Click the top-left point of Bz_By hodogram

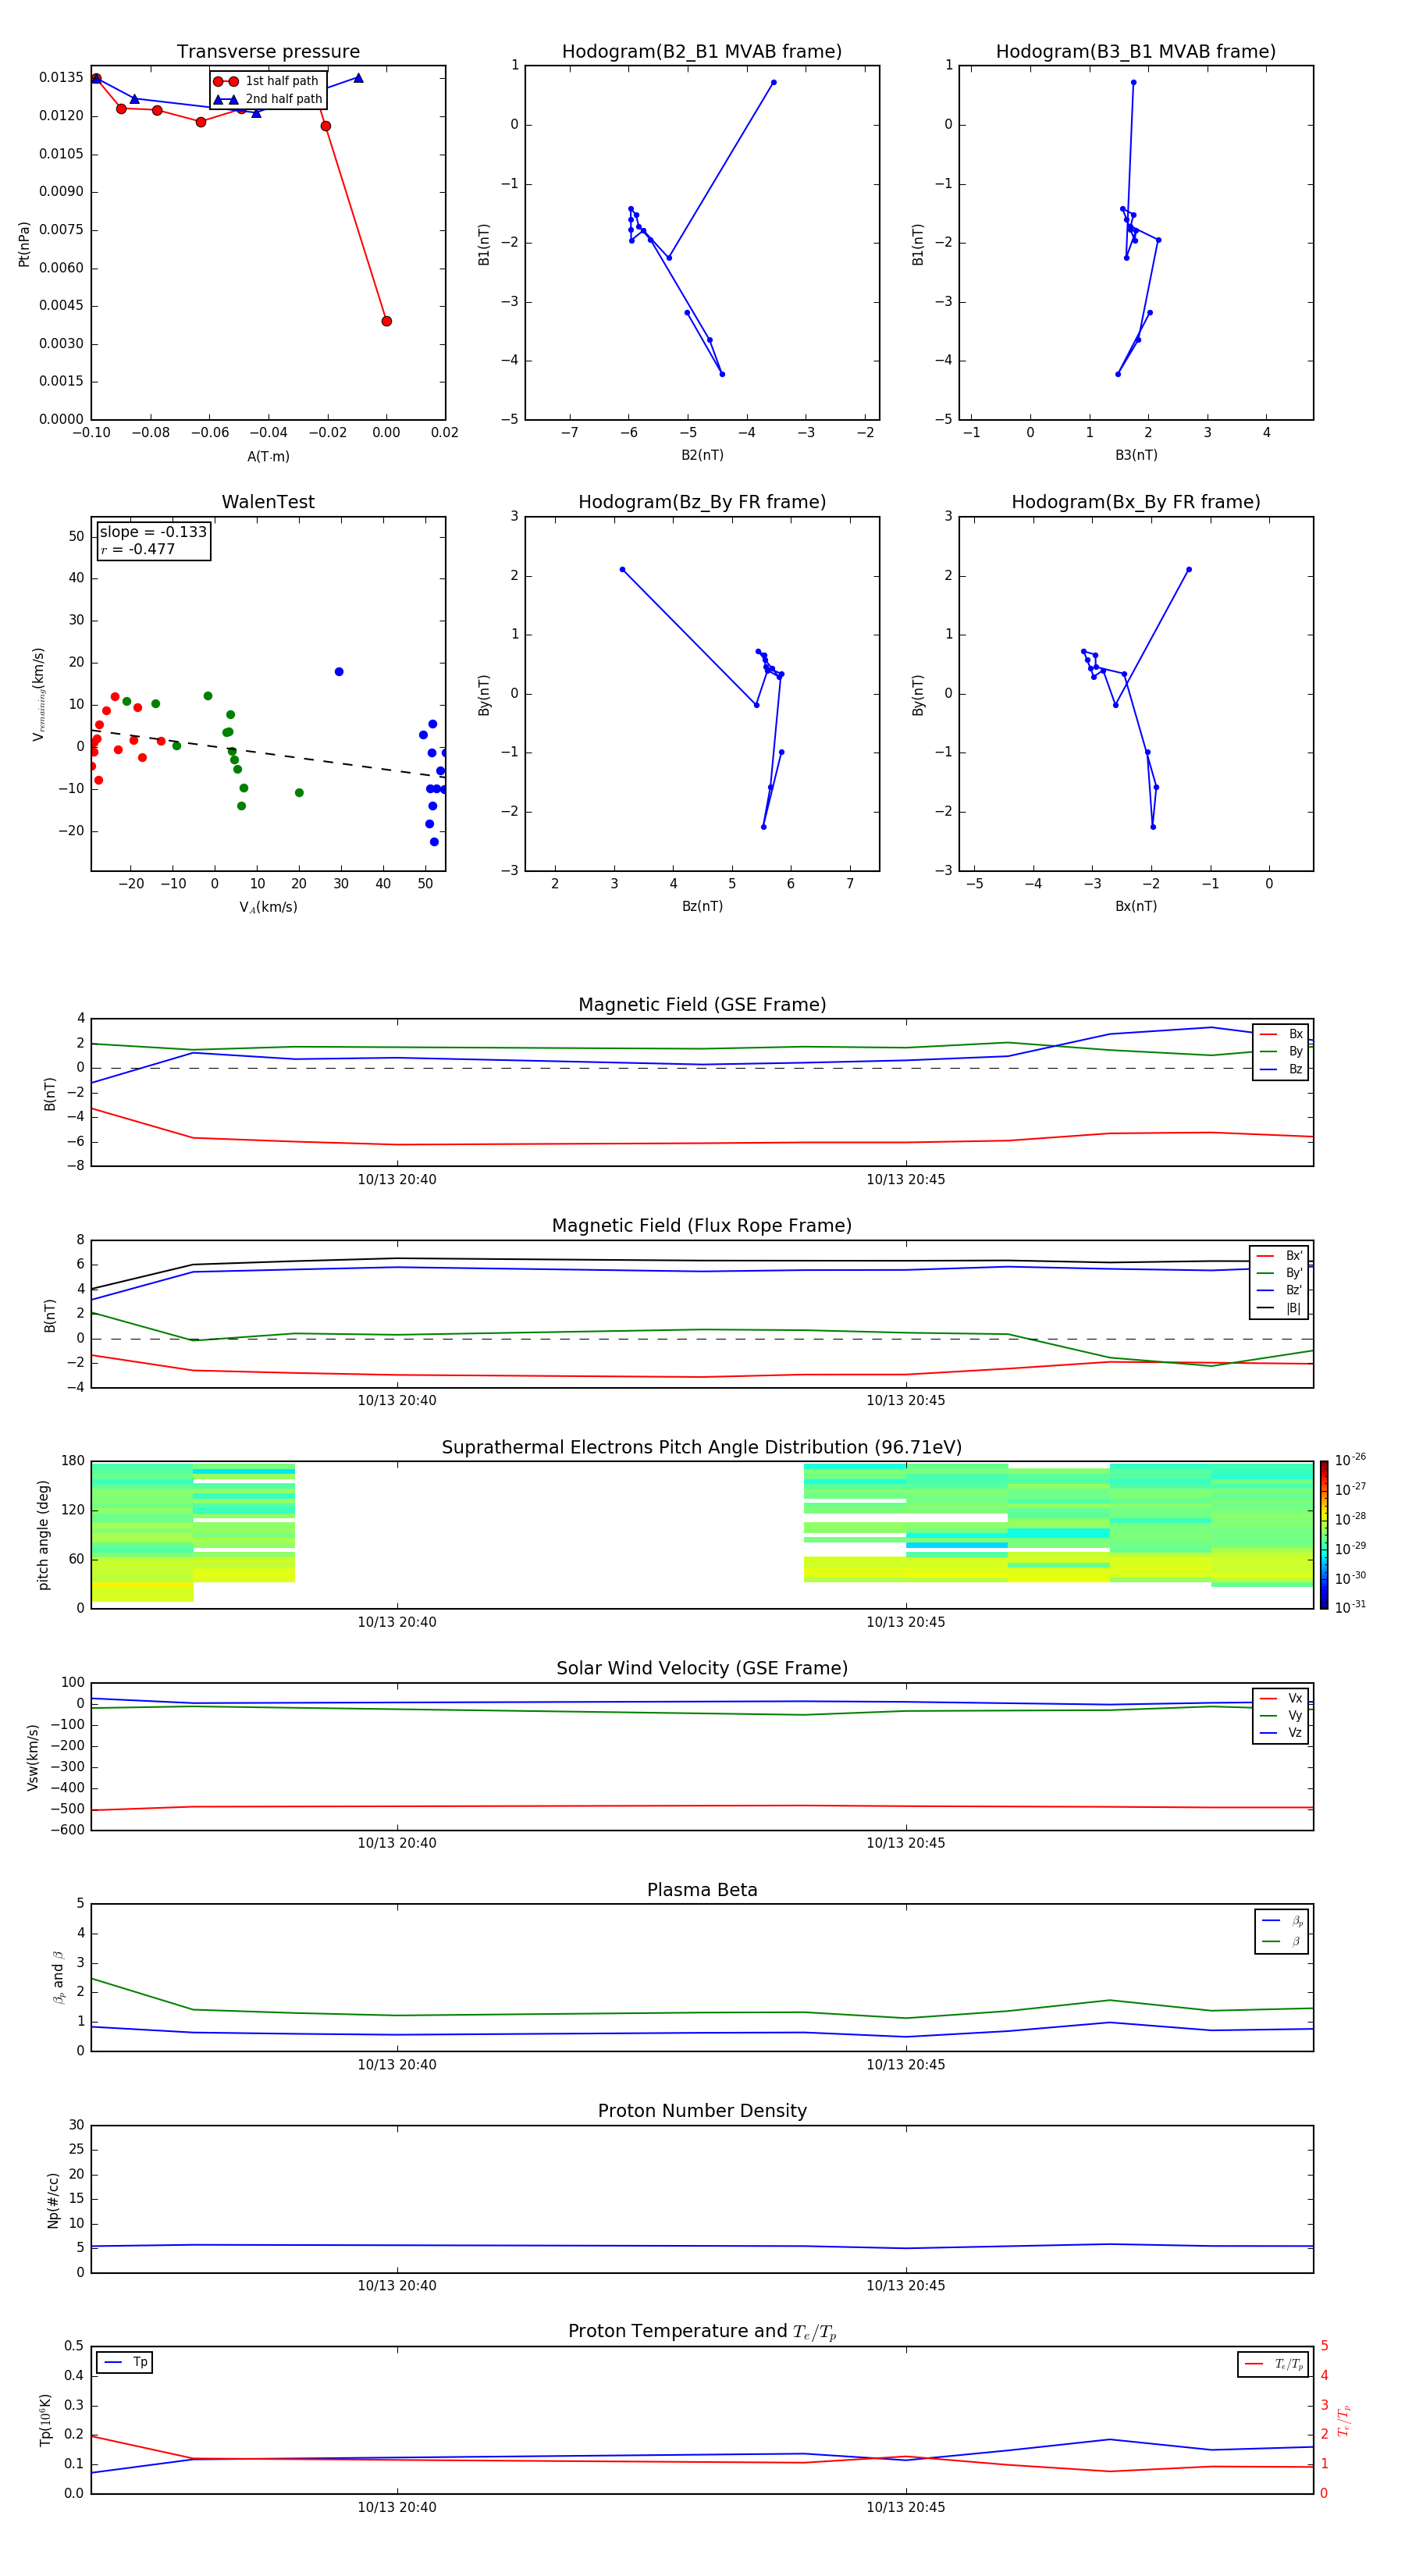[x=622, y=570]
